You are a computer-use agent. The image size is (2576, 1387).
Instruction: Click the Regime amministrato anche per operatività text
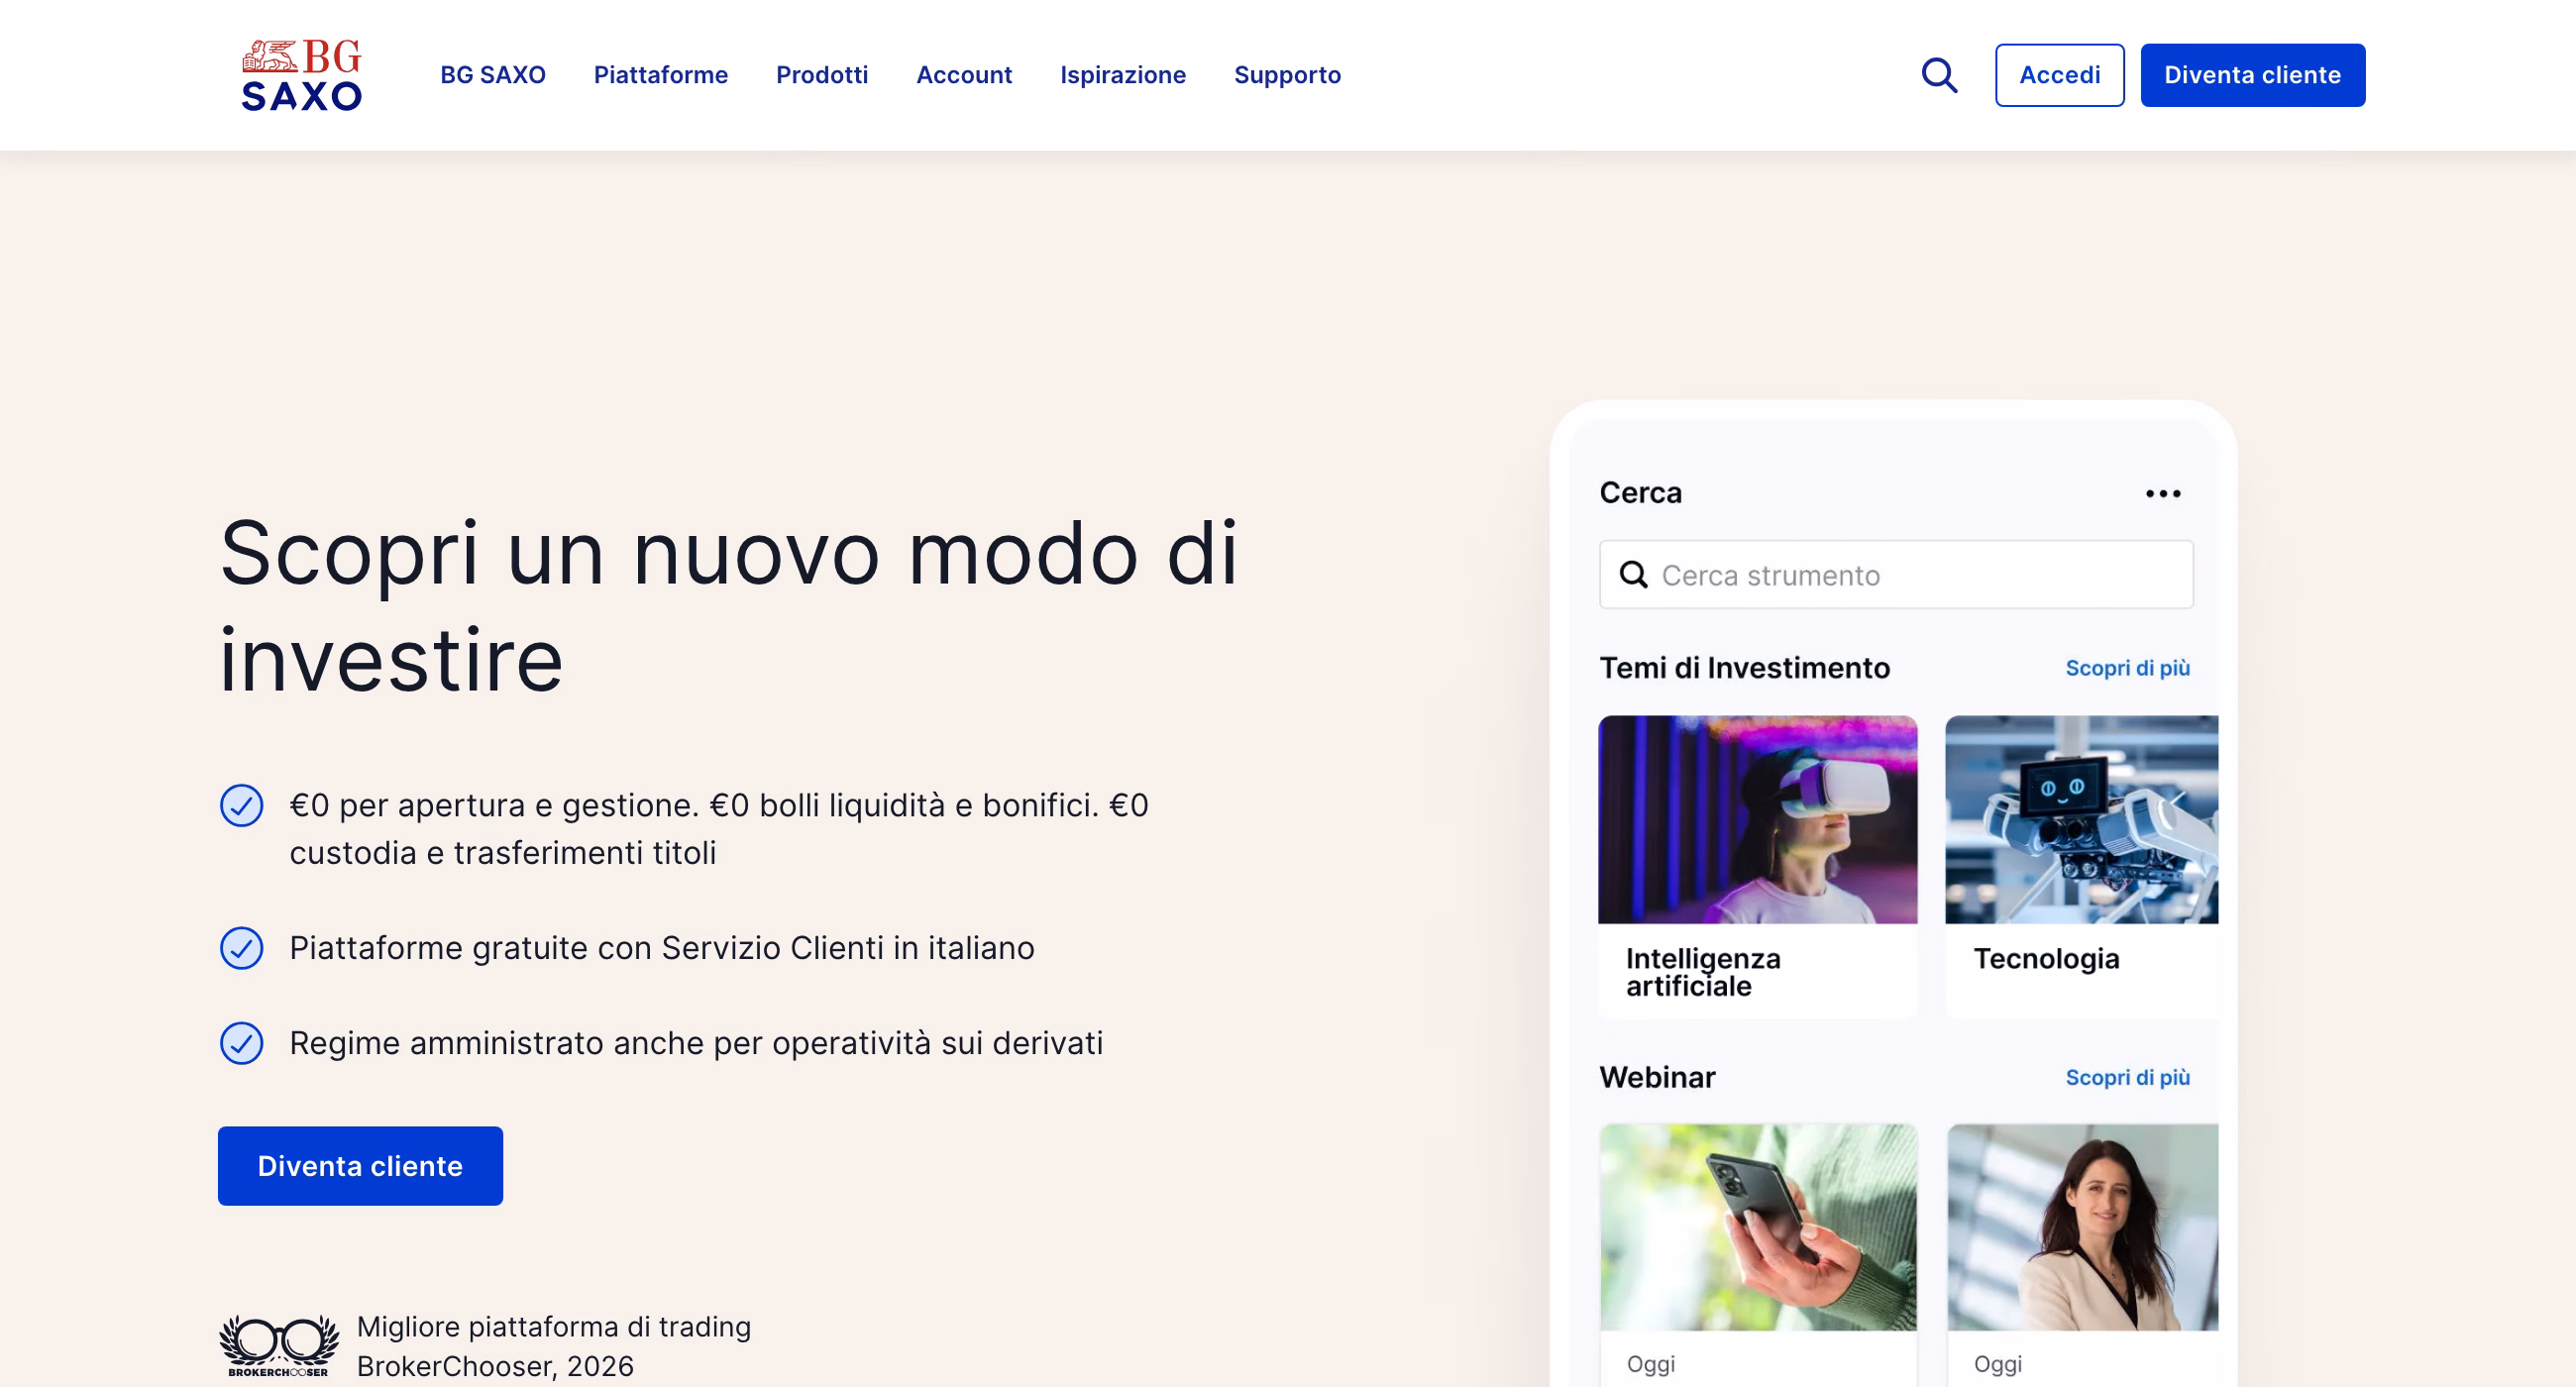pyautogui.click(x=696, y=1043)
